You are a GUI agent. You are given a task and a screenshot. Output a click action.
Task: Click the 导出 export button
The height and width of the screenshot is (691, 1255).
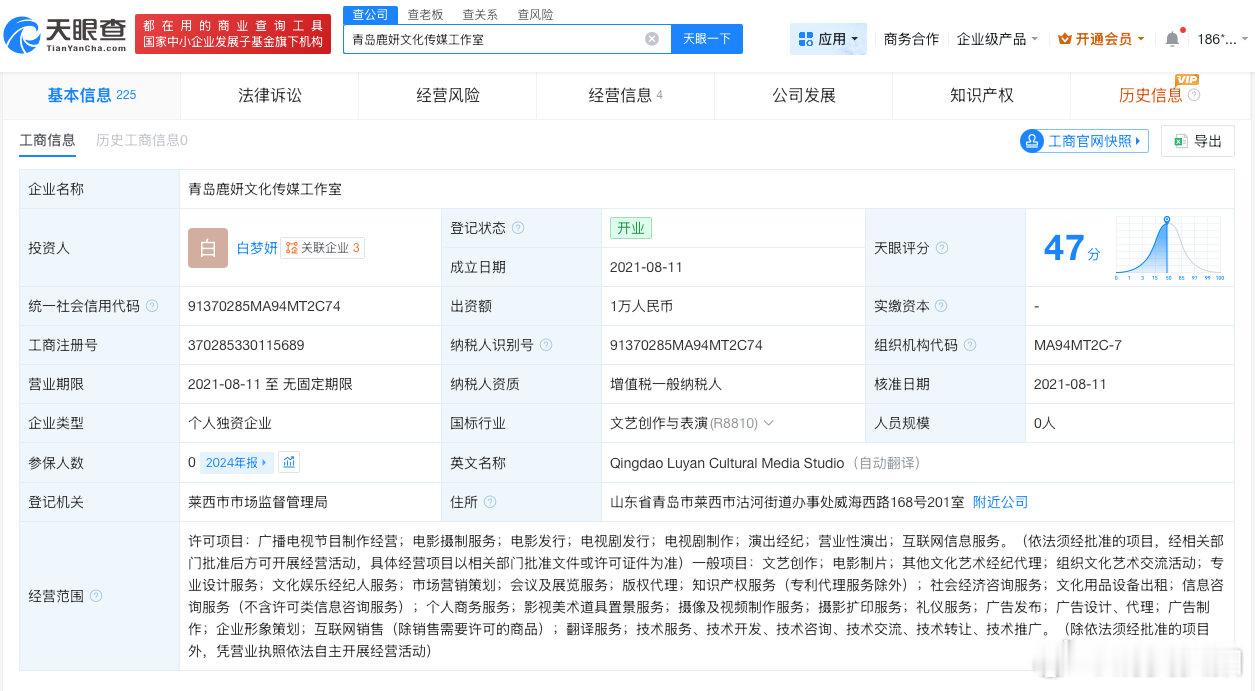click(x=1198, y=141)
